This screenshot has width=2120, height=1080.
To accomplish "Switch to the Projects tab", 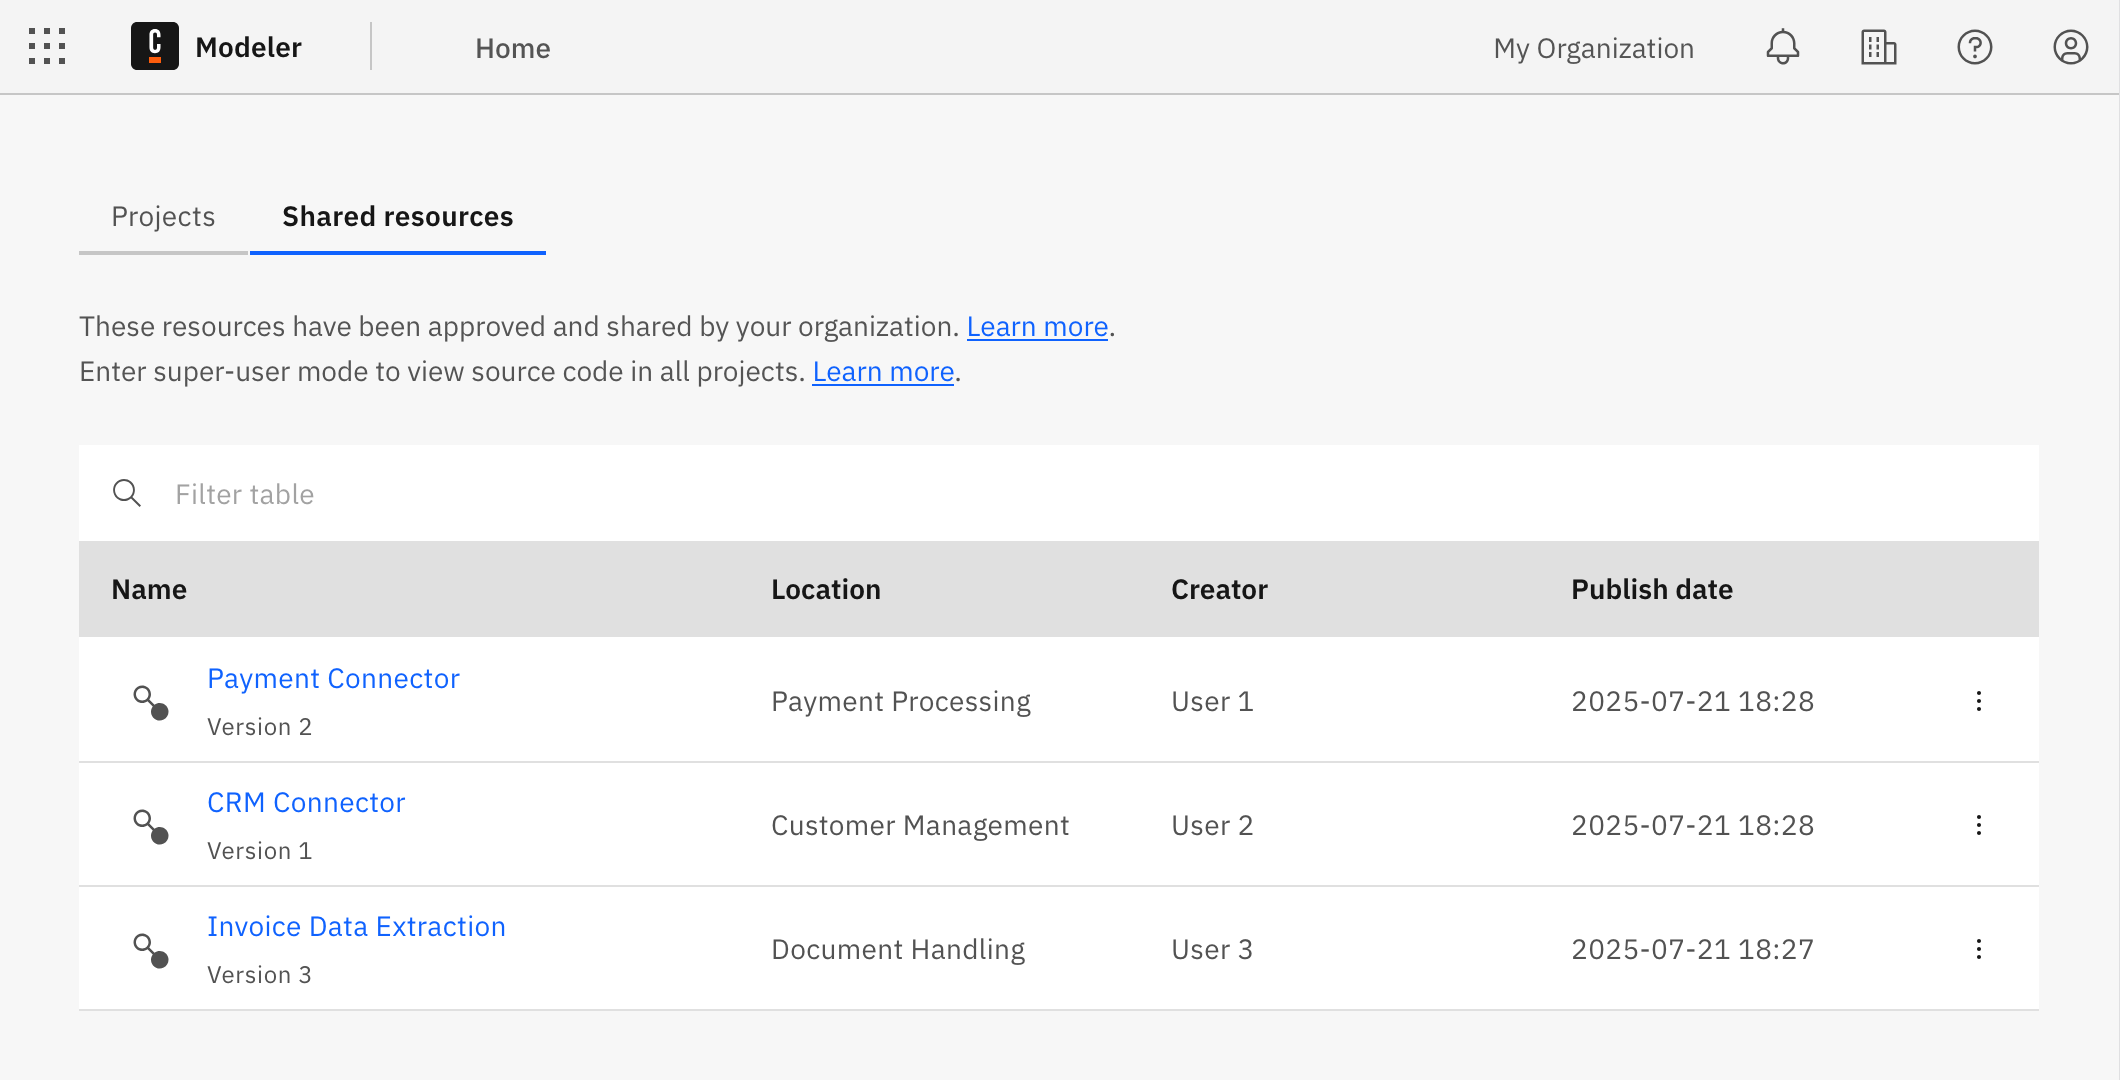I will pos(163,216).
